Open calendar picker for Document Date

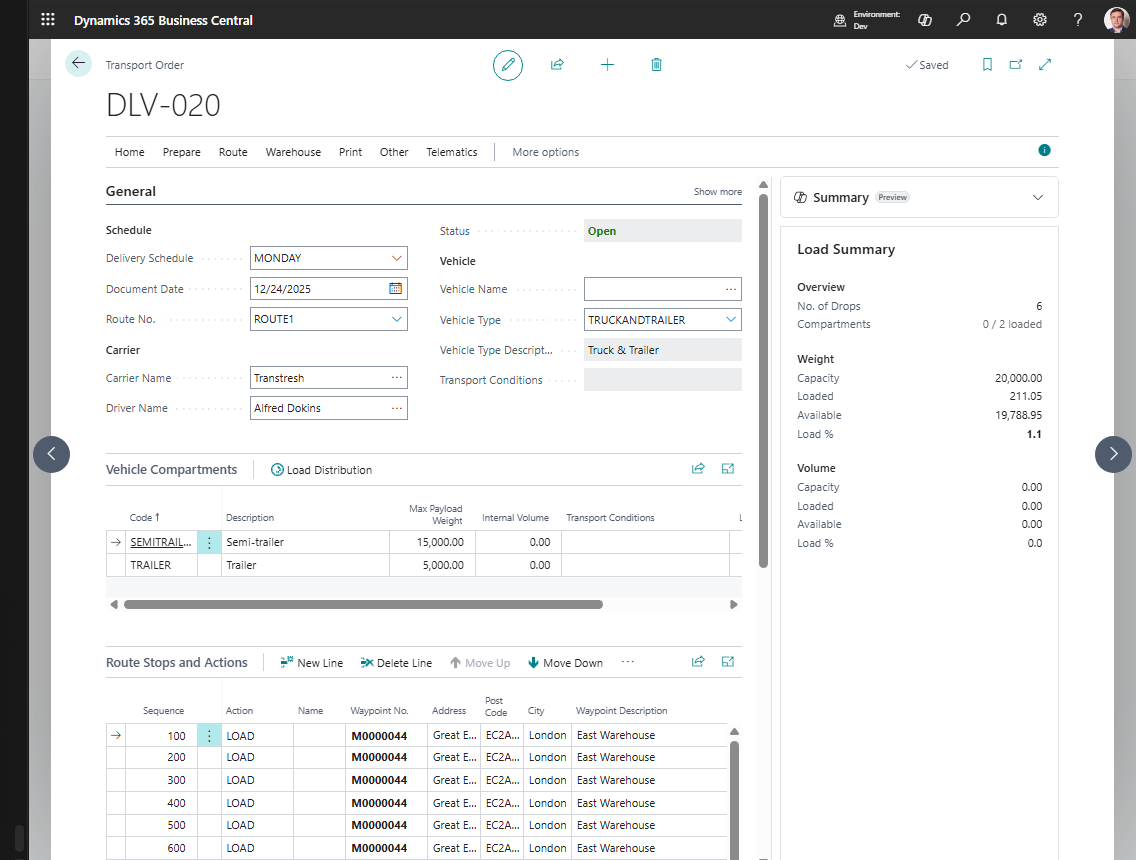[396, 288]
